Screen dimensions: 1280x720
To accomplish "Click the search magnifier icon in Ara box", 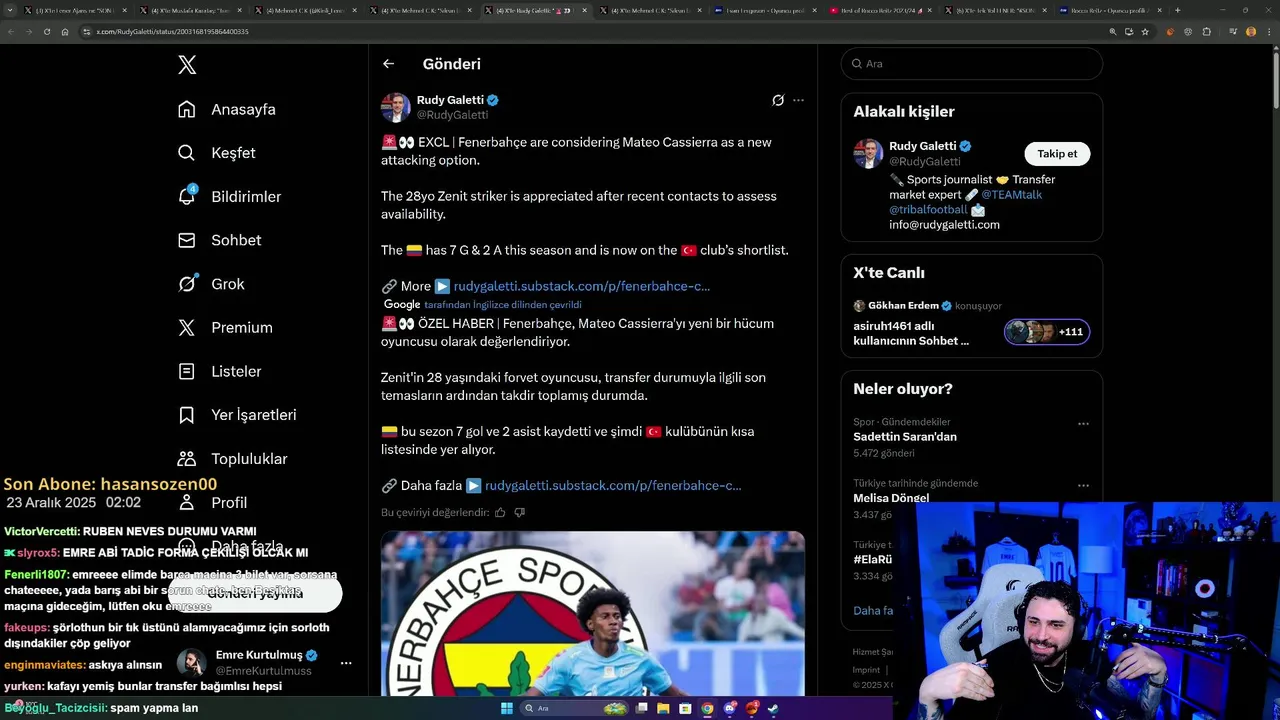I will [x=857, y=63].
